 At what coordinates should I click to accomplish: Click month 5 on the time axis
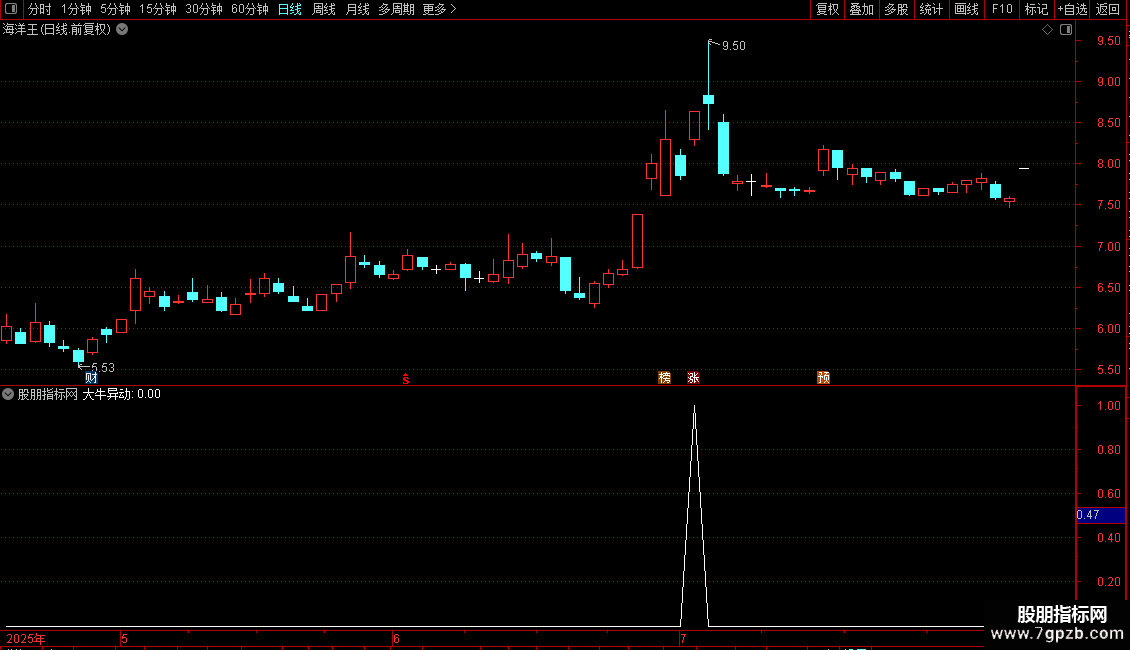click(x=125, y=639)
